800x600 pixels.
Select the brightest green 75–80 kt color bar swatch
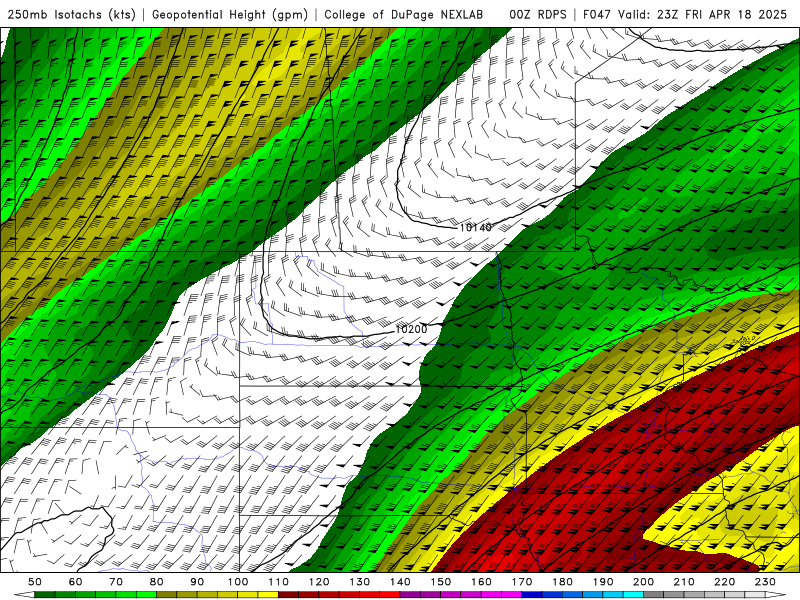pyautogui.click(x=146, y=594)
